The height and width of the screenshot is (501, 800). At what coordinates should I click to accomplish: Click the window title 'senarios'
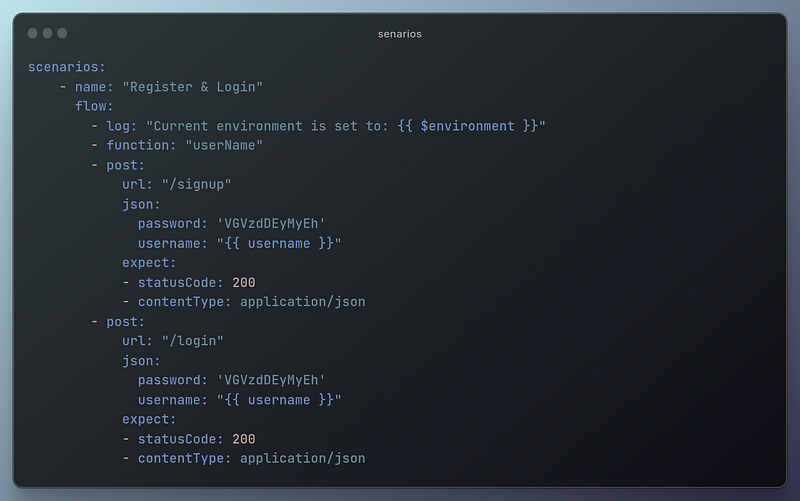coord(399,34)
